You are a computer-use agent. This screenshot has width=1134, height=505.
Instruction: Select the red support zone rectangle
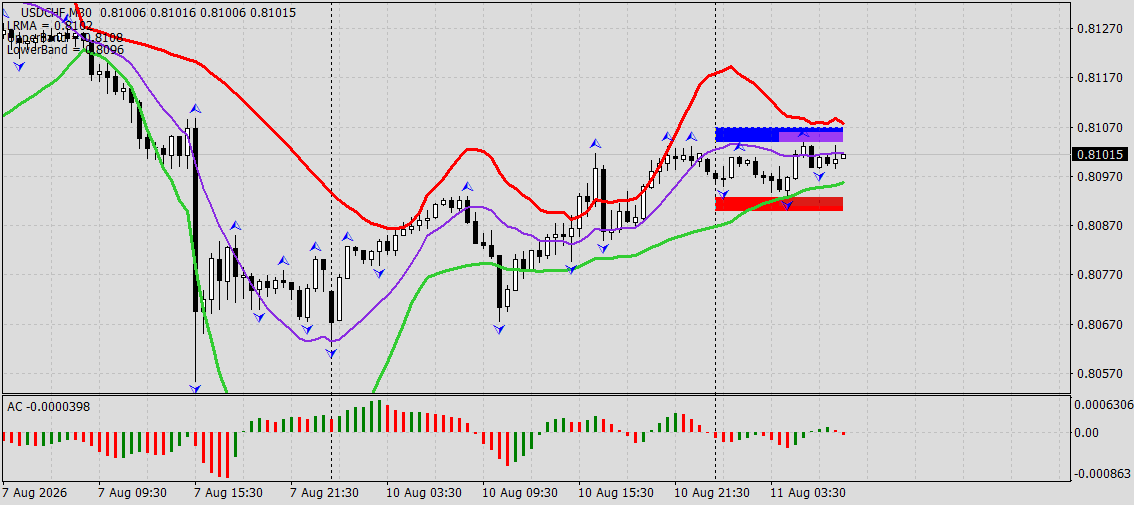pyautogui.click(x=779, y=203)
